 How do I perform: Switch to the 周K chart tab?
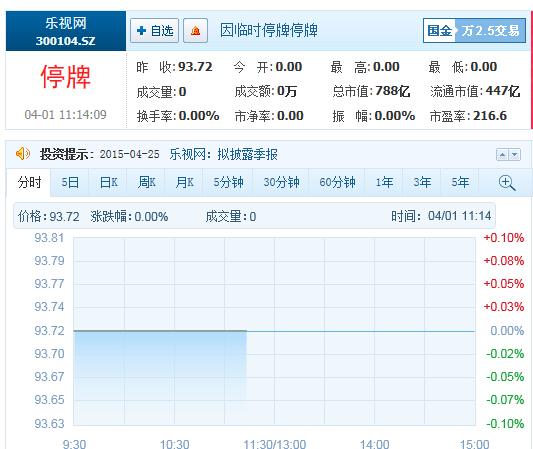click(x=147, y=183)
